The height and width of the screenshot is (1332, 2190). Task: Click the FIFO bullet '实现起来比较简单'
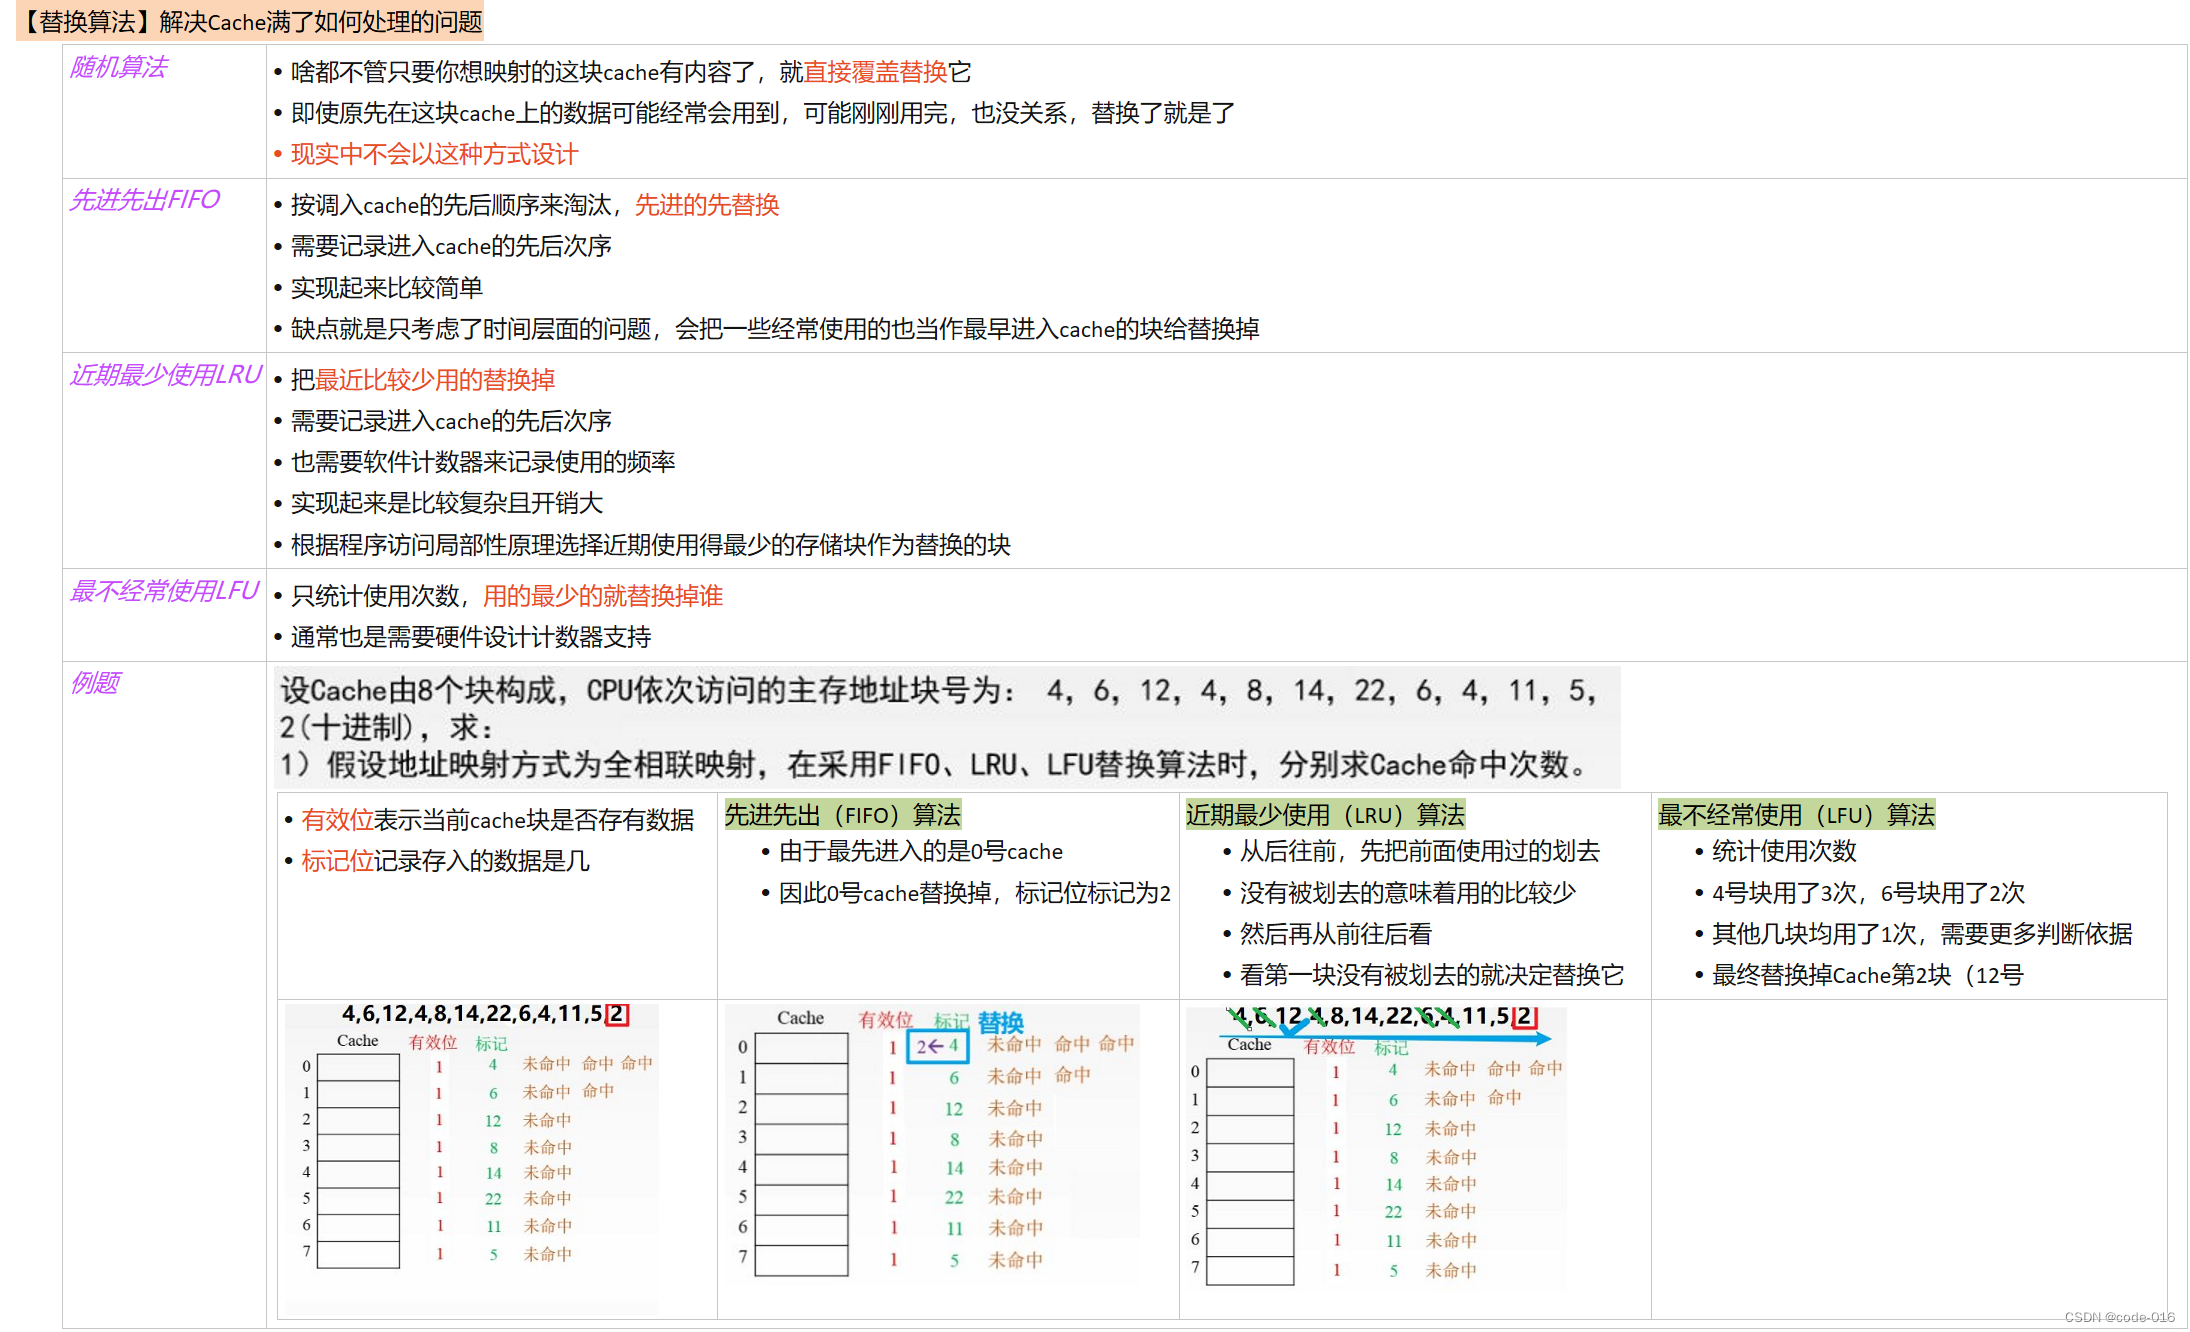pyautogui.click(x=386, y=288)
